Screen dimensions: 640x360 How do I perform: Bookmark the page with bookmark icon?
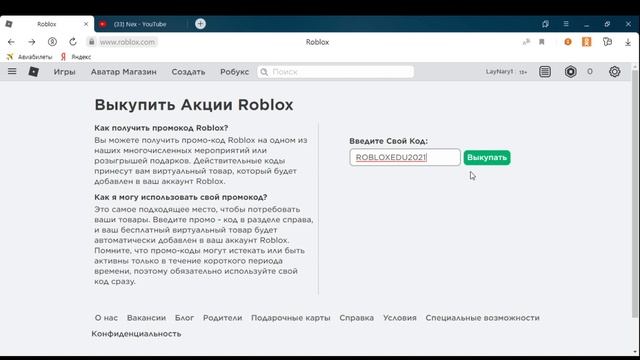(x=542, y=42)
